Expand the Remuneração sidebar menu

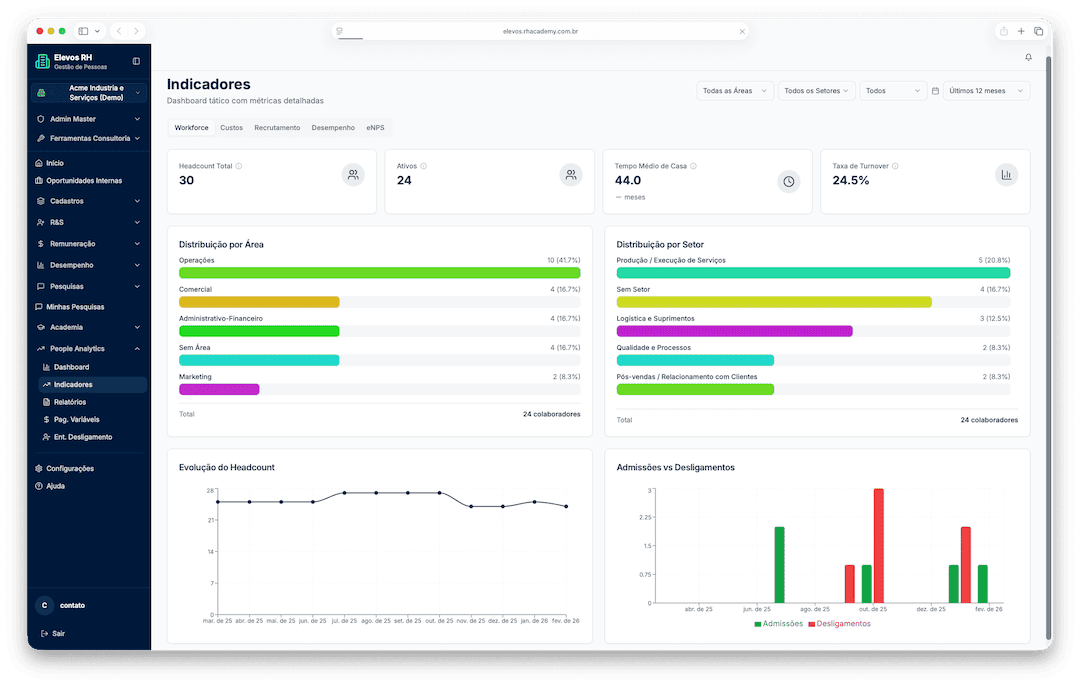point(89,244)
